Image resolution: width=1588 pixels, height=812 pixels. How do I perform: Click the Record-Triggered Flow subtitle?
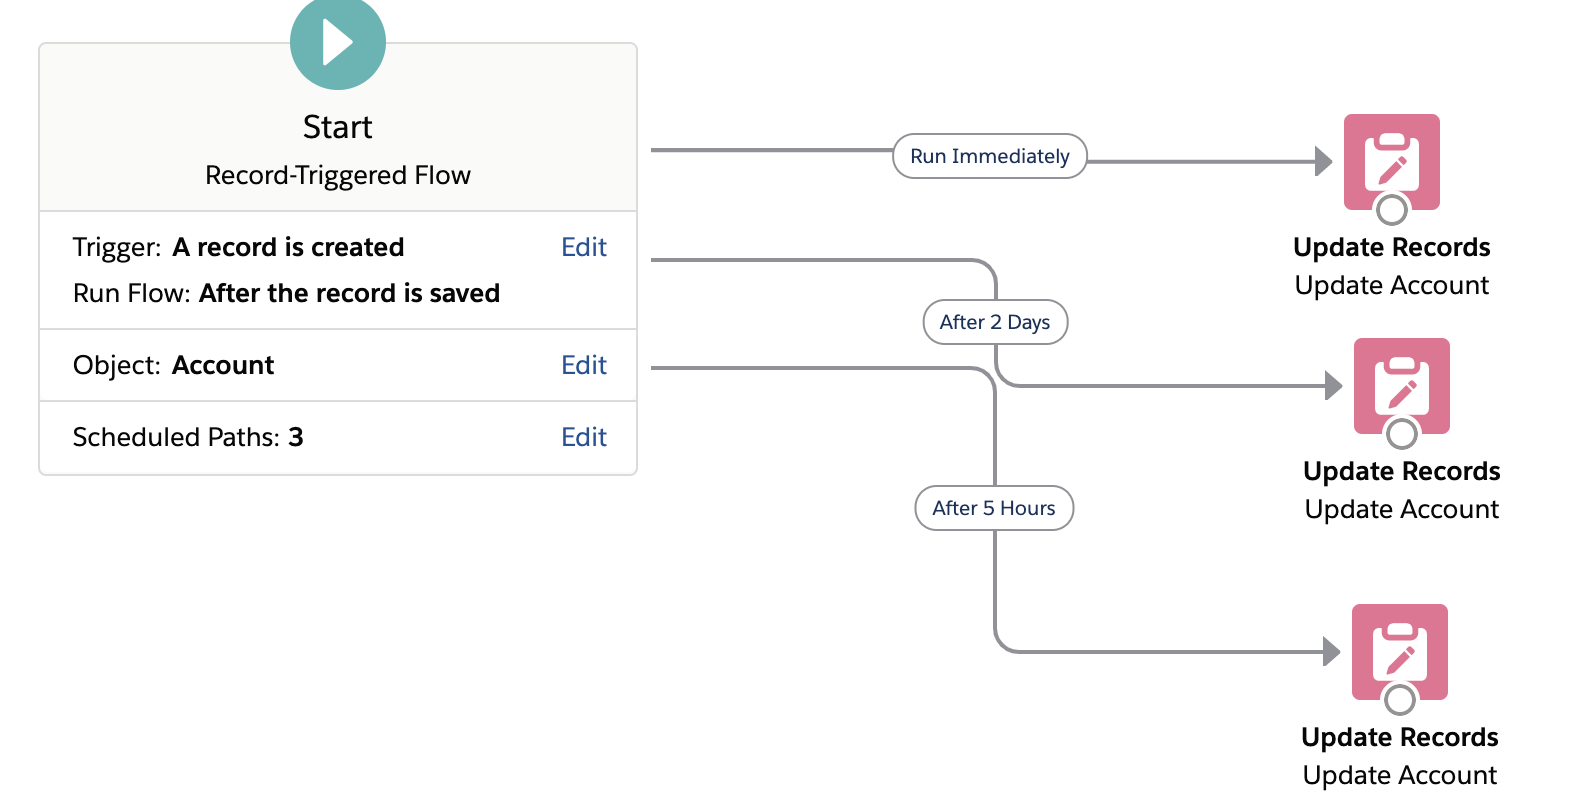click(x=337, y=174)
